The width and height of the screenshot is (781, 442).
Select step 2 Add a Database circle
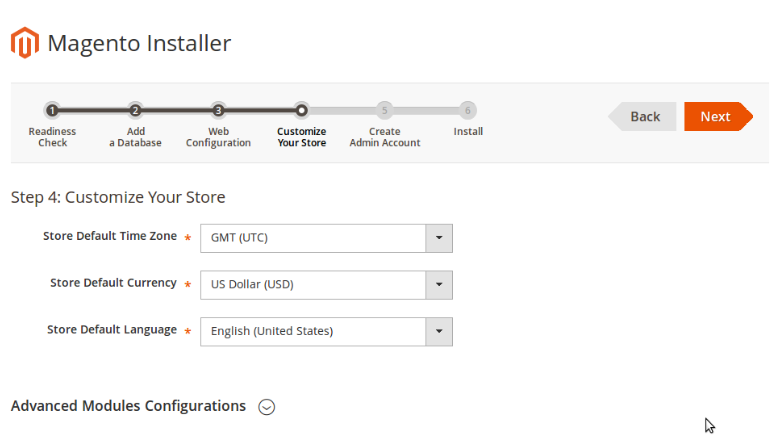pyautogui.click(x=135, y=110)
